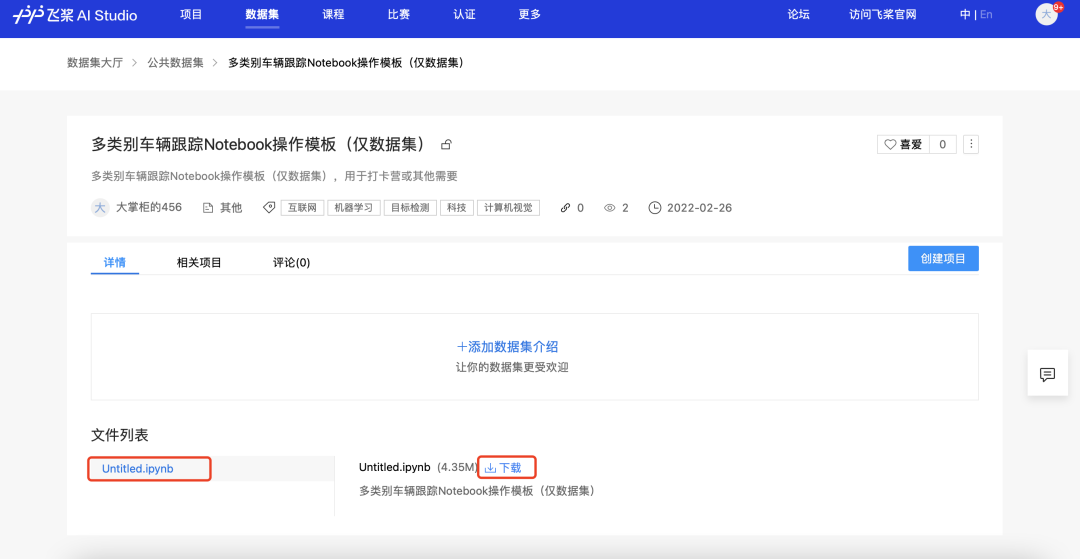Click the 创建项目 button
The image size is (1080, 559).
pos(944,258)
